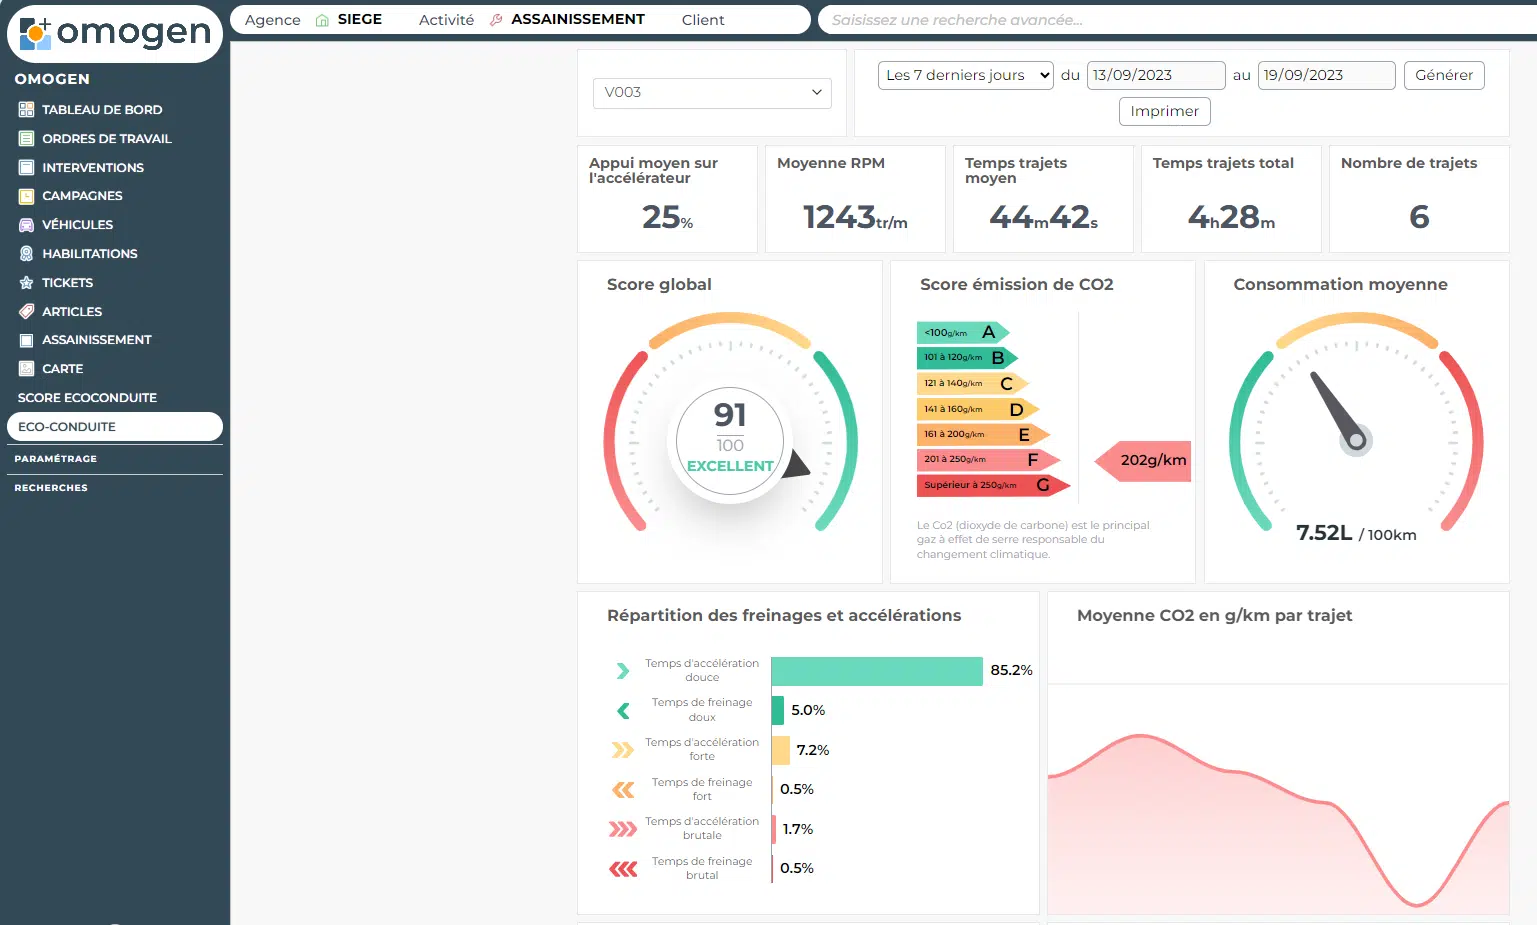Click the green gentle acceleration chevron icon

coord(623,671)
